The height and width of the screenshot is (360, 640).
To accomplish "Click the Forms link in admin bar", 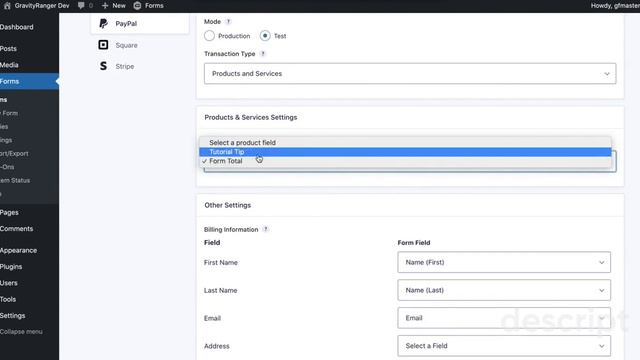I will [154, 6].
